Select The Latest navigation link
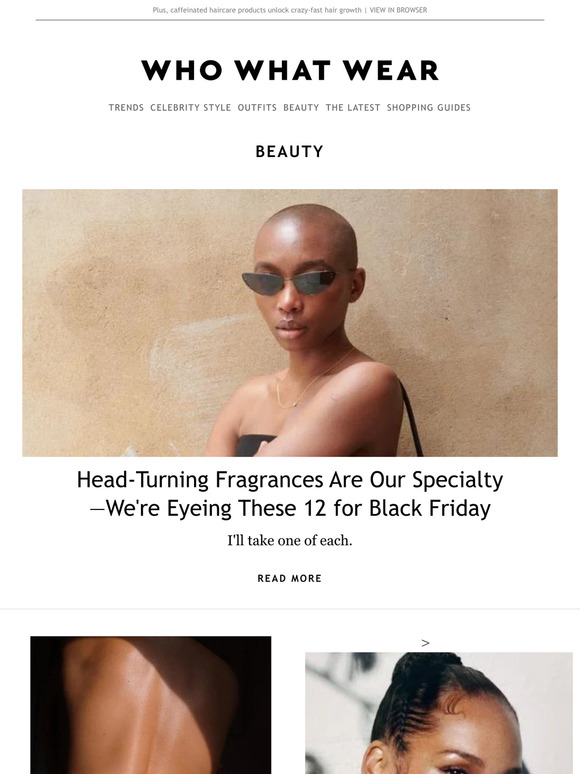The width and height of the screenshot is (580, 774). point(353,108)
